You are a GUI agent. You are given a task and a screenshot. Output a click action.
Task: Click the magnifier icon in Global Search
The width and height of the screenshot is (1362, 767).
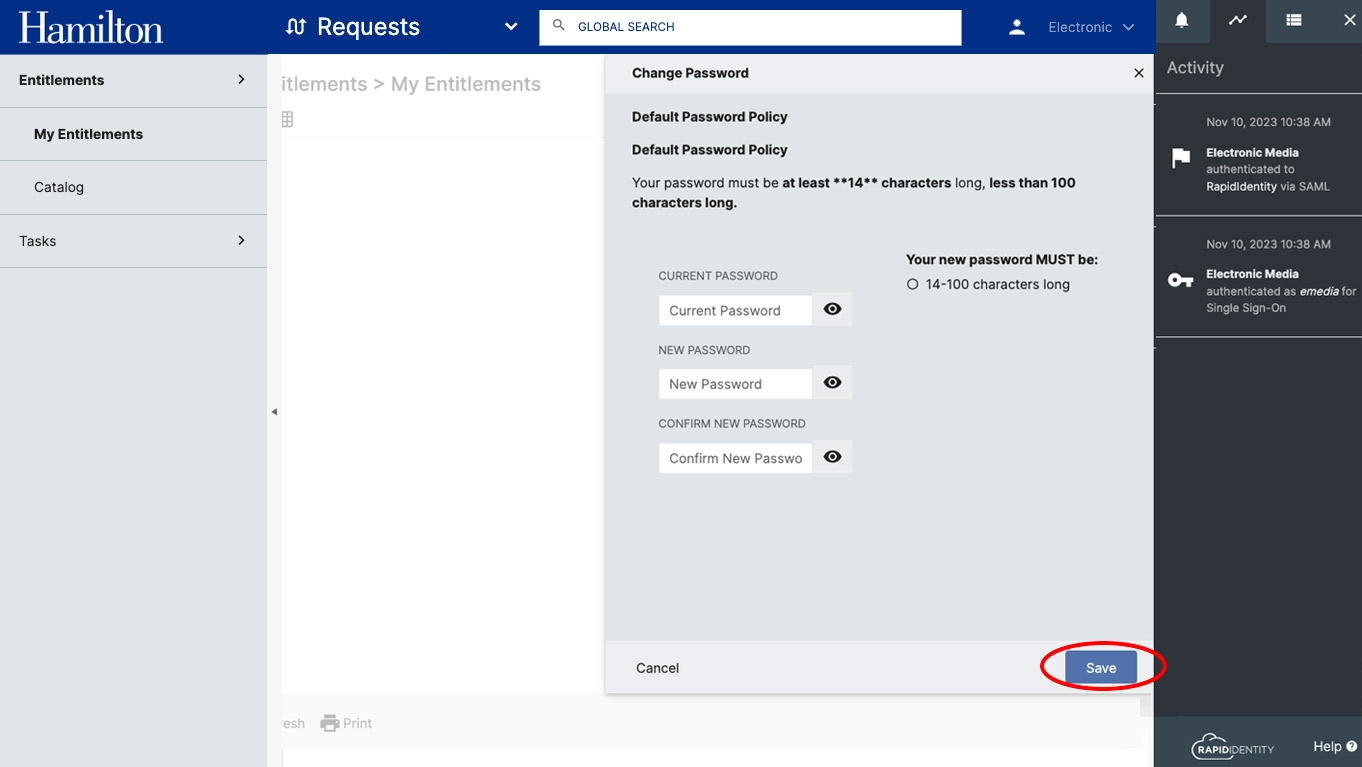point(559,26)
